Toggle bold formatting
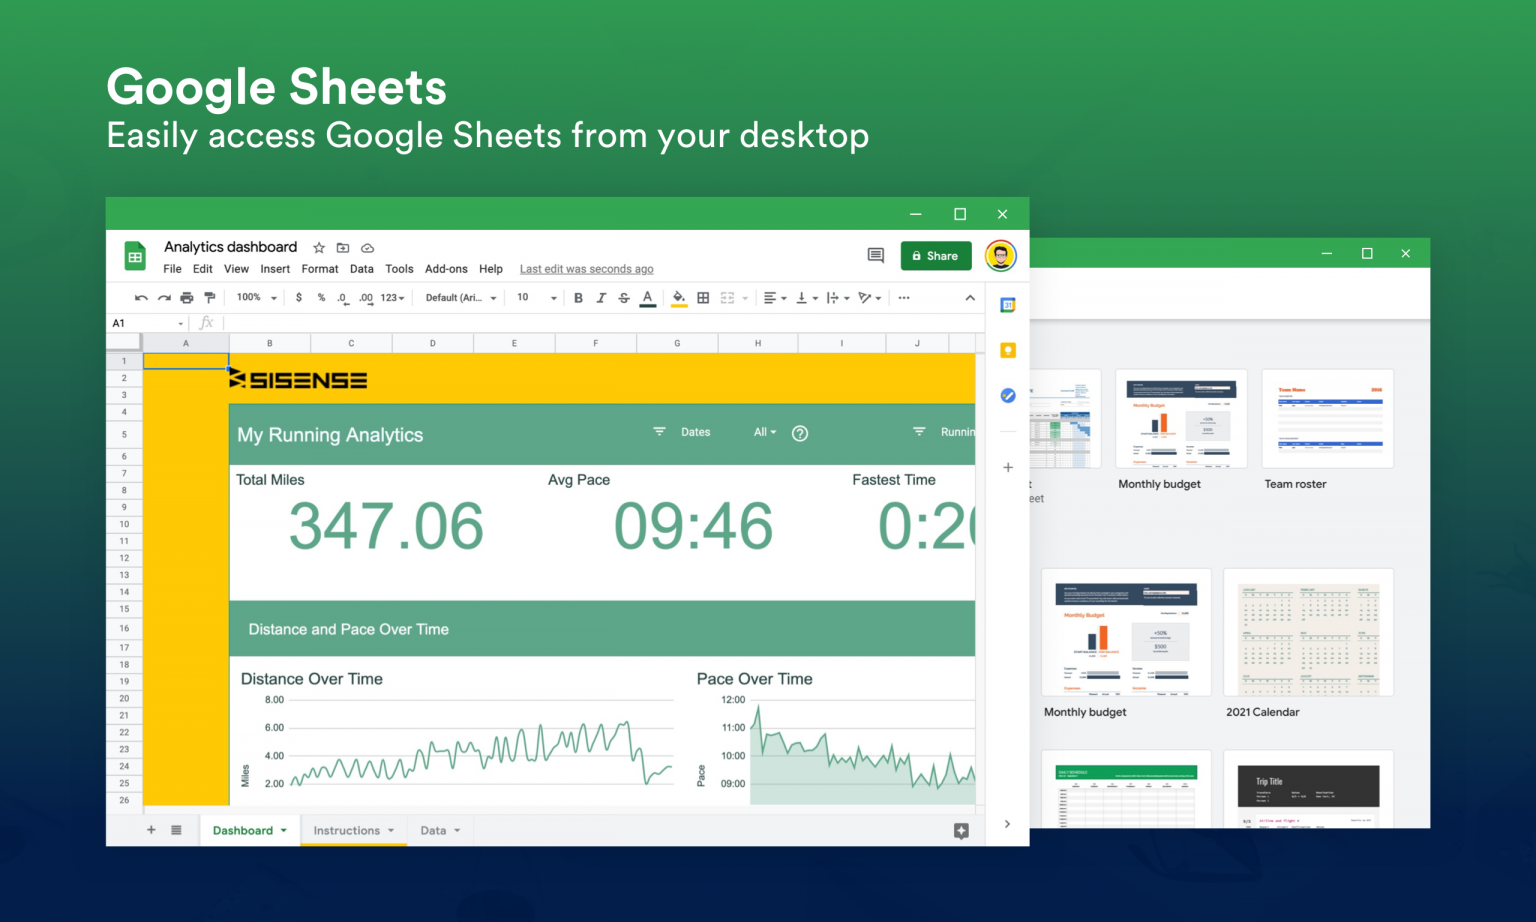This screenshot has width=1536, height=922. click(578, 298)
